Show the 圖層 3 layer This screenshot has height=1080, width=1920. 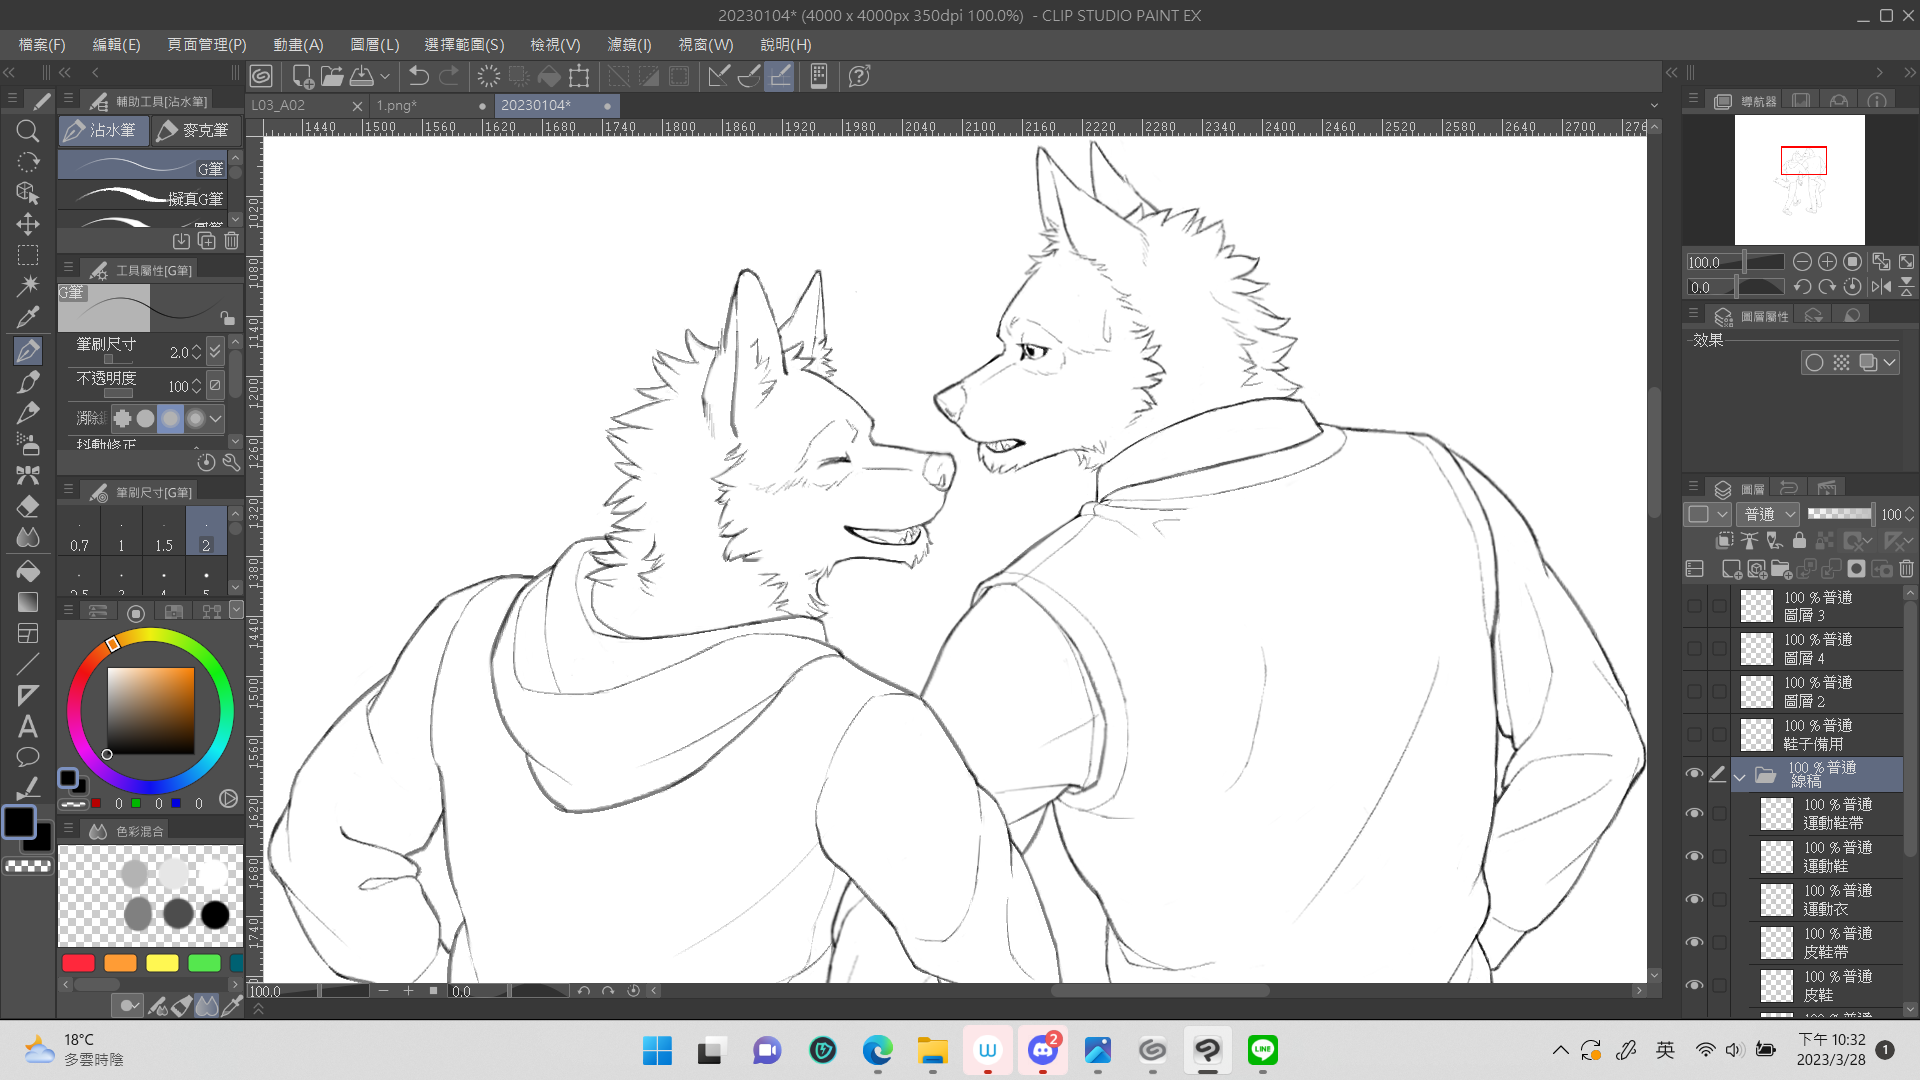point(1693,606)
